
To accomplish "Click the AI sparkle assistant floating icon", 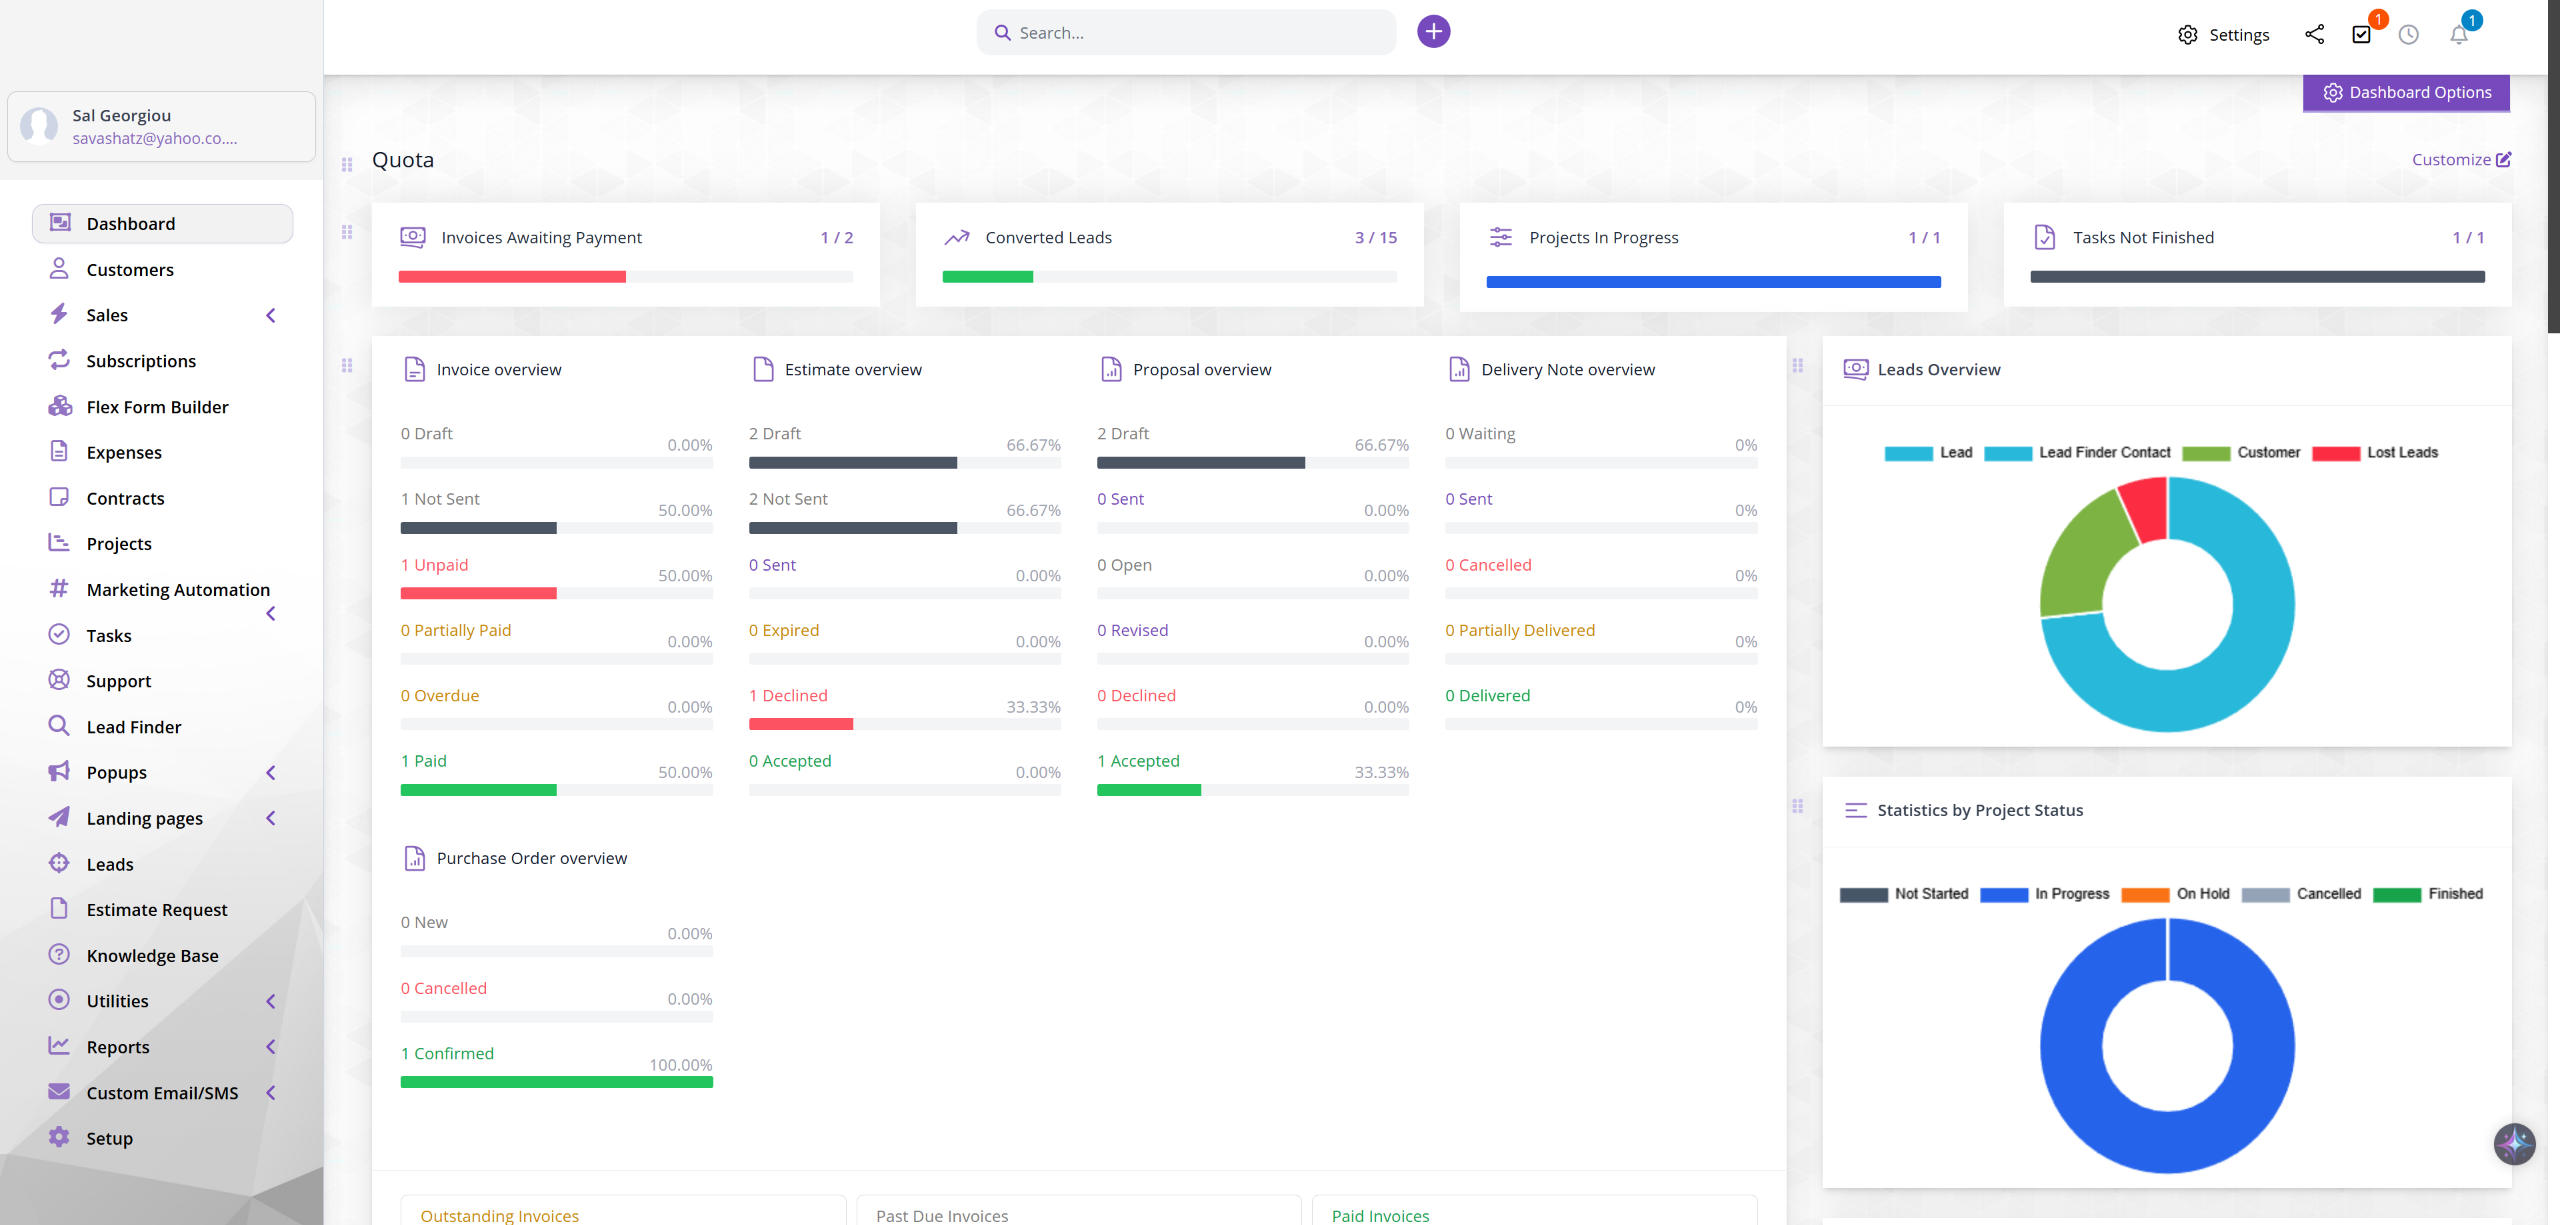I will point(2514,1144).
